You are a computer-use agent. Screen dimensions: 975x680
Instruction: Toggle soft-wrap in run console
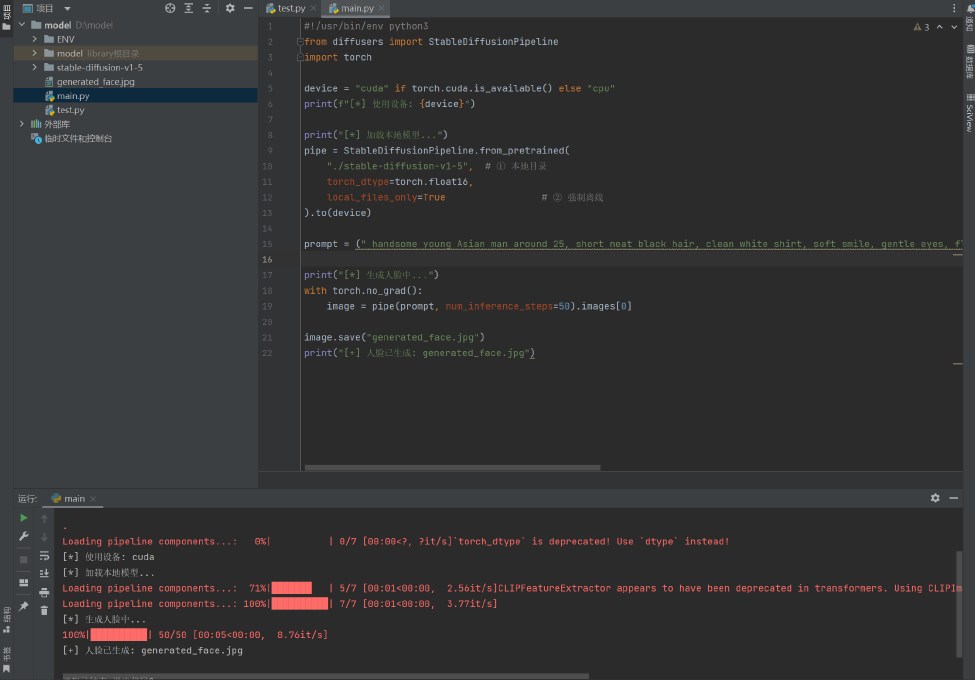click(x=44, y=556)
